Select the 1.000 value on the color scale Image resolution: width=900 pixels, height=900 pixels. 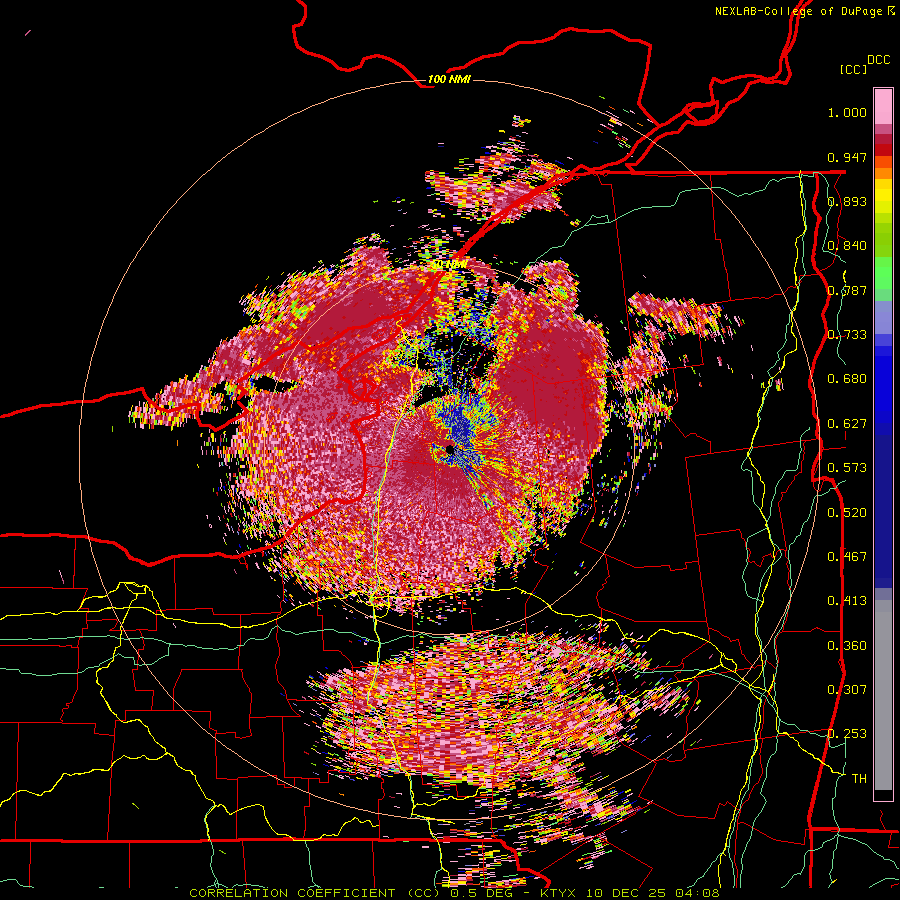click(847, 112)
